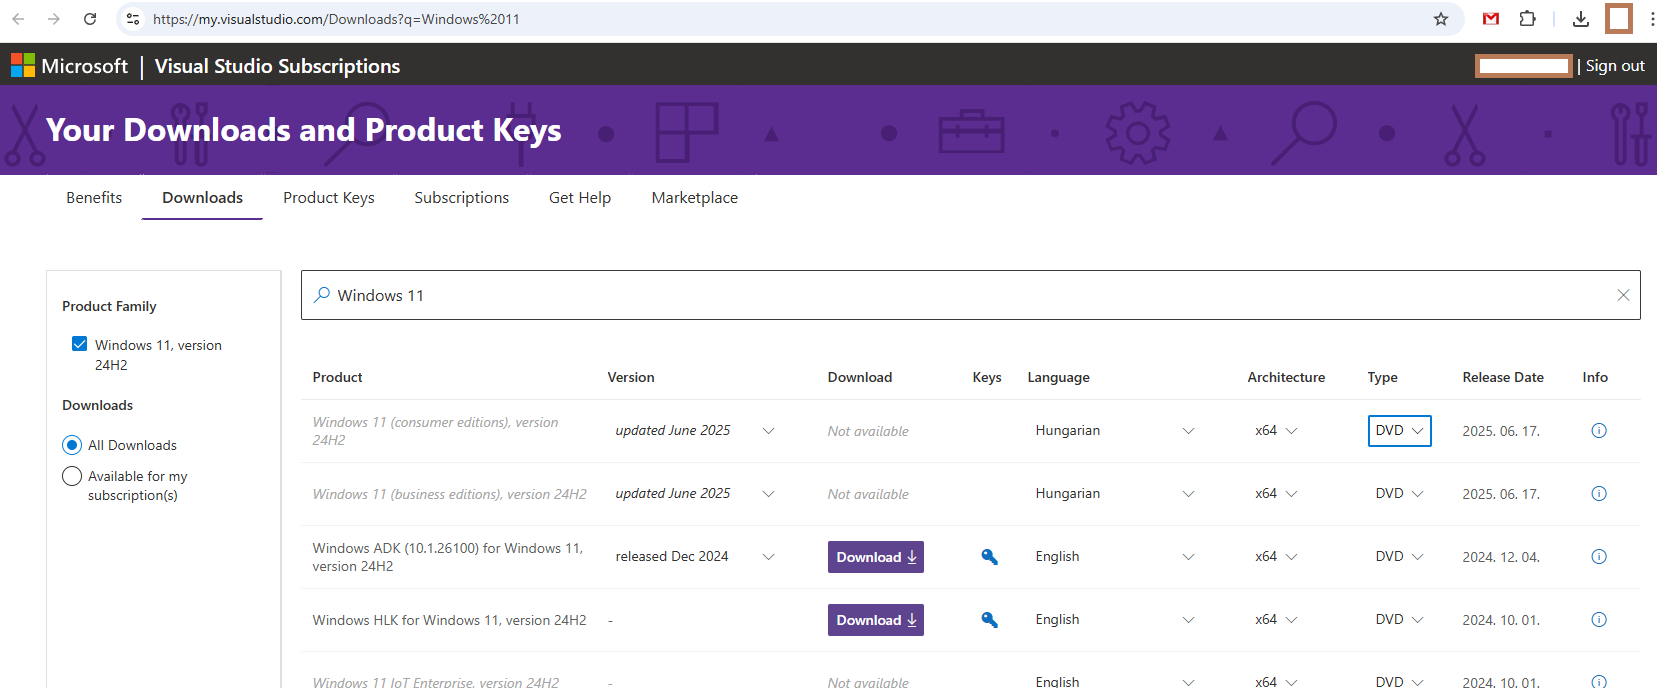Open the Product Keys tab
The height and width of the screenshot is (688, 1657).
(x=329, y=198)
